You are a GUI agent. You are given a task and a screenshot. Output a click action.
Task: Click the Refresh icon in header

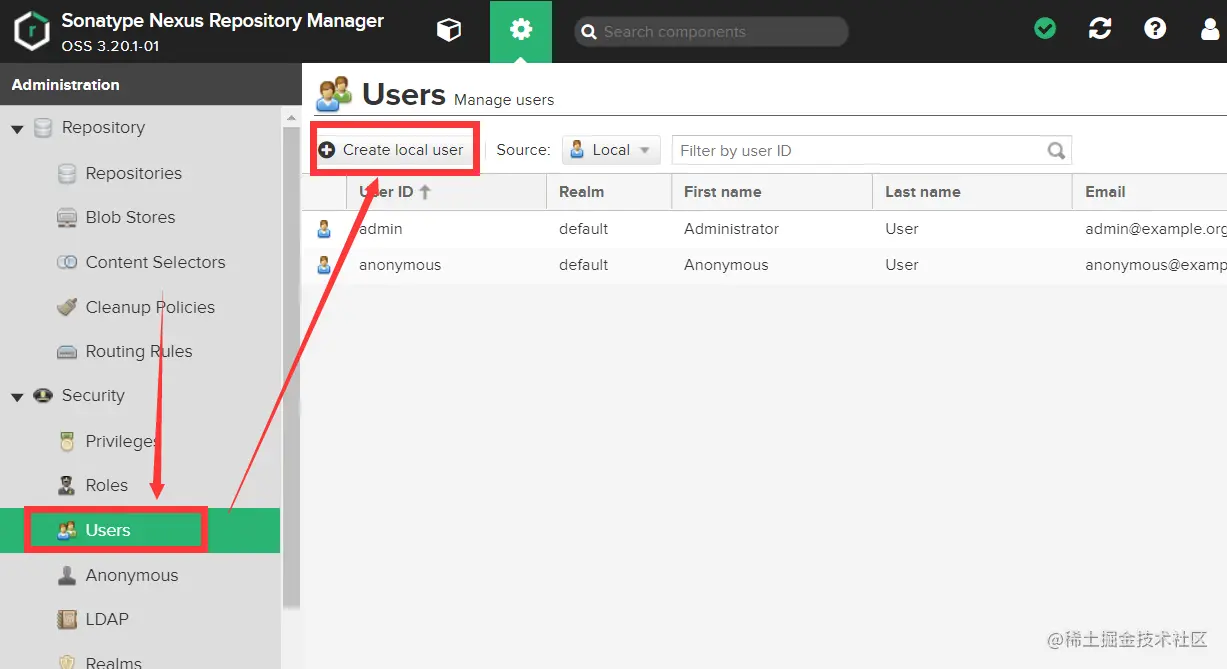pyautogui.click(x=1100, y=29)
